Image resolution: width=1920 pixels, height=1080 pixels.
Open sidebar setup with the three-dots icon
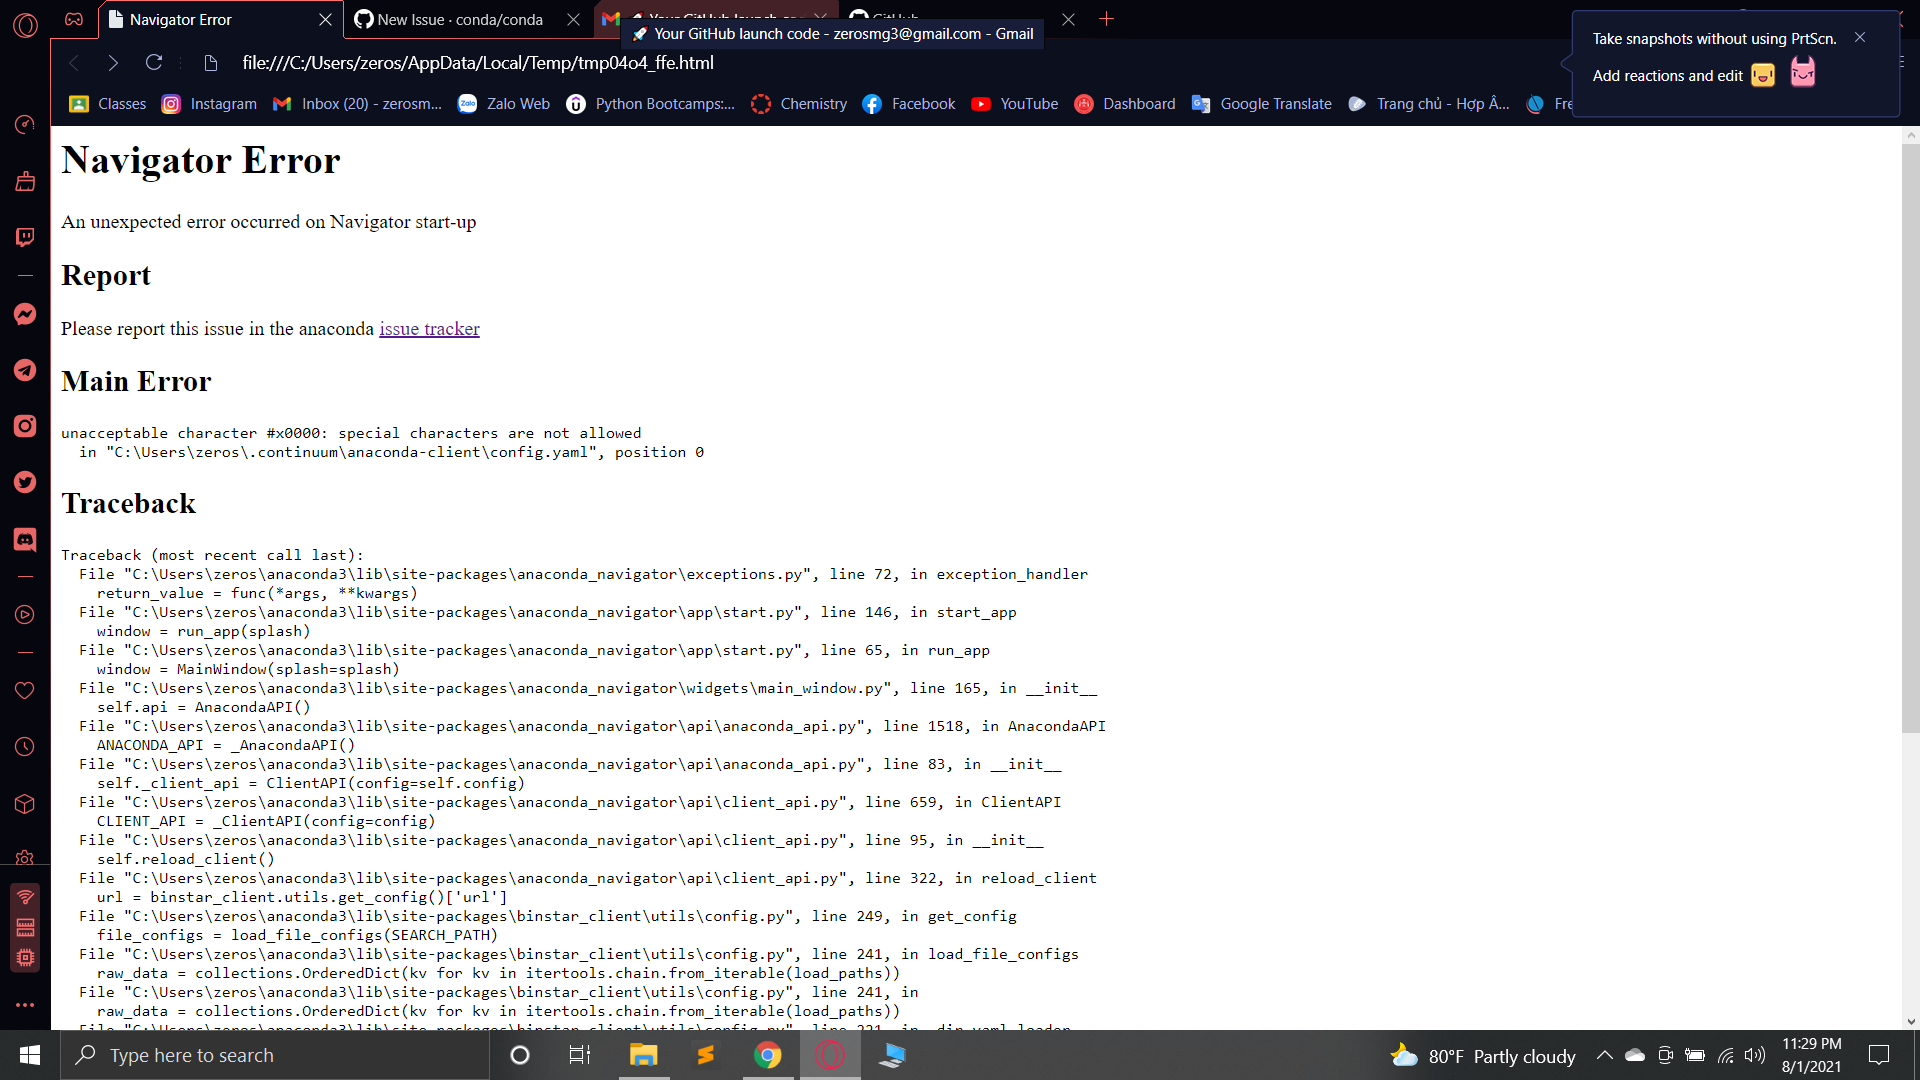(x=25, y=1005)
